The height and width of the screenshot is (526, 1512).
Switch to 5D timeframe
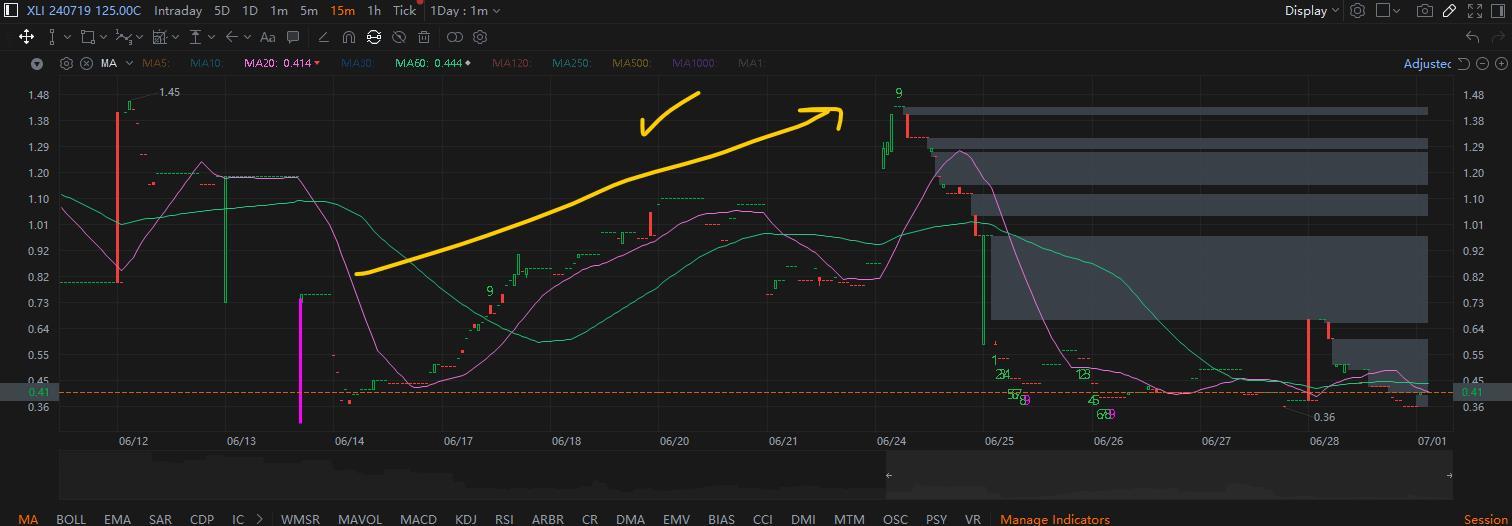tap(222, 10)
